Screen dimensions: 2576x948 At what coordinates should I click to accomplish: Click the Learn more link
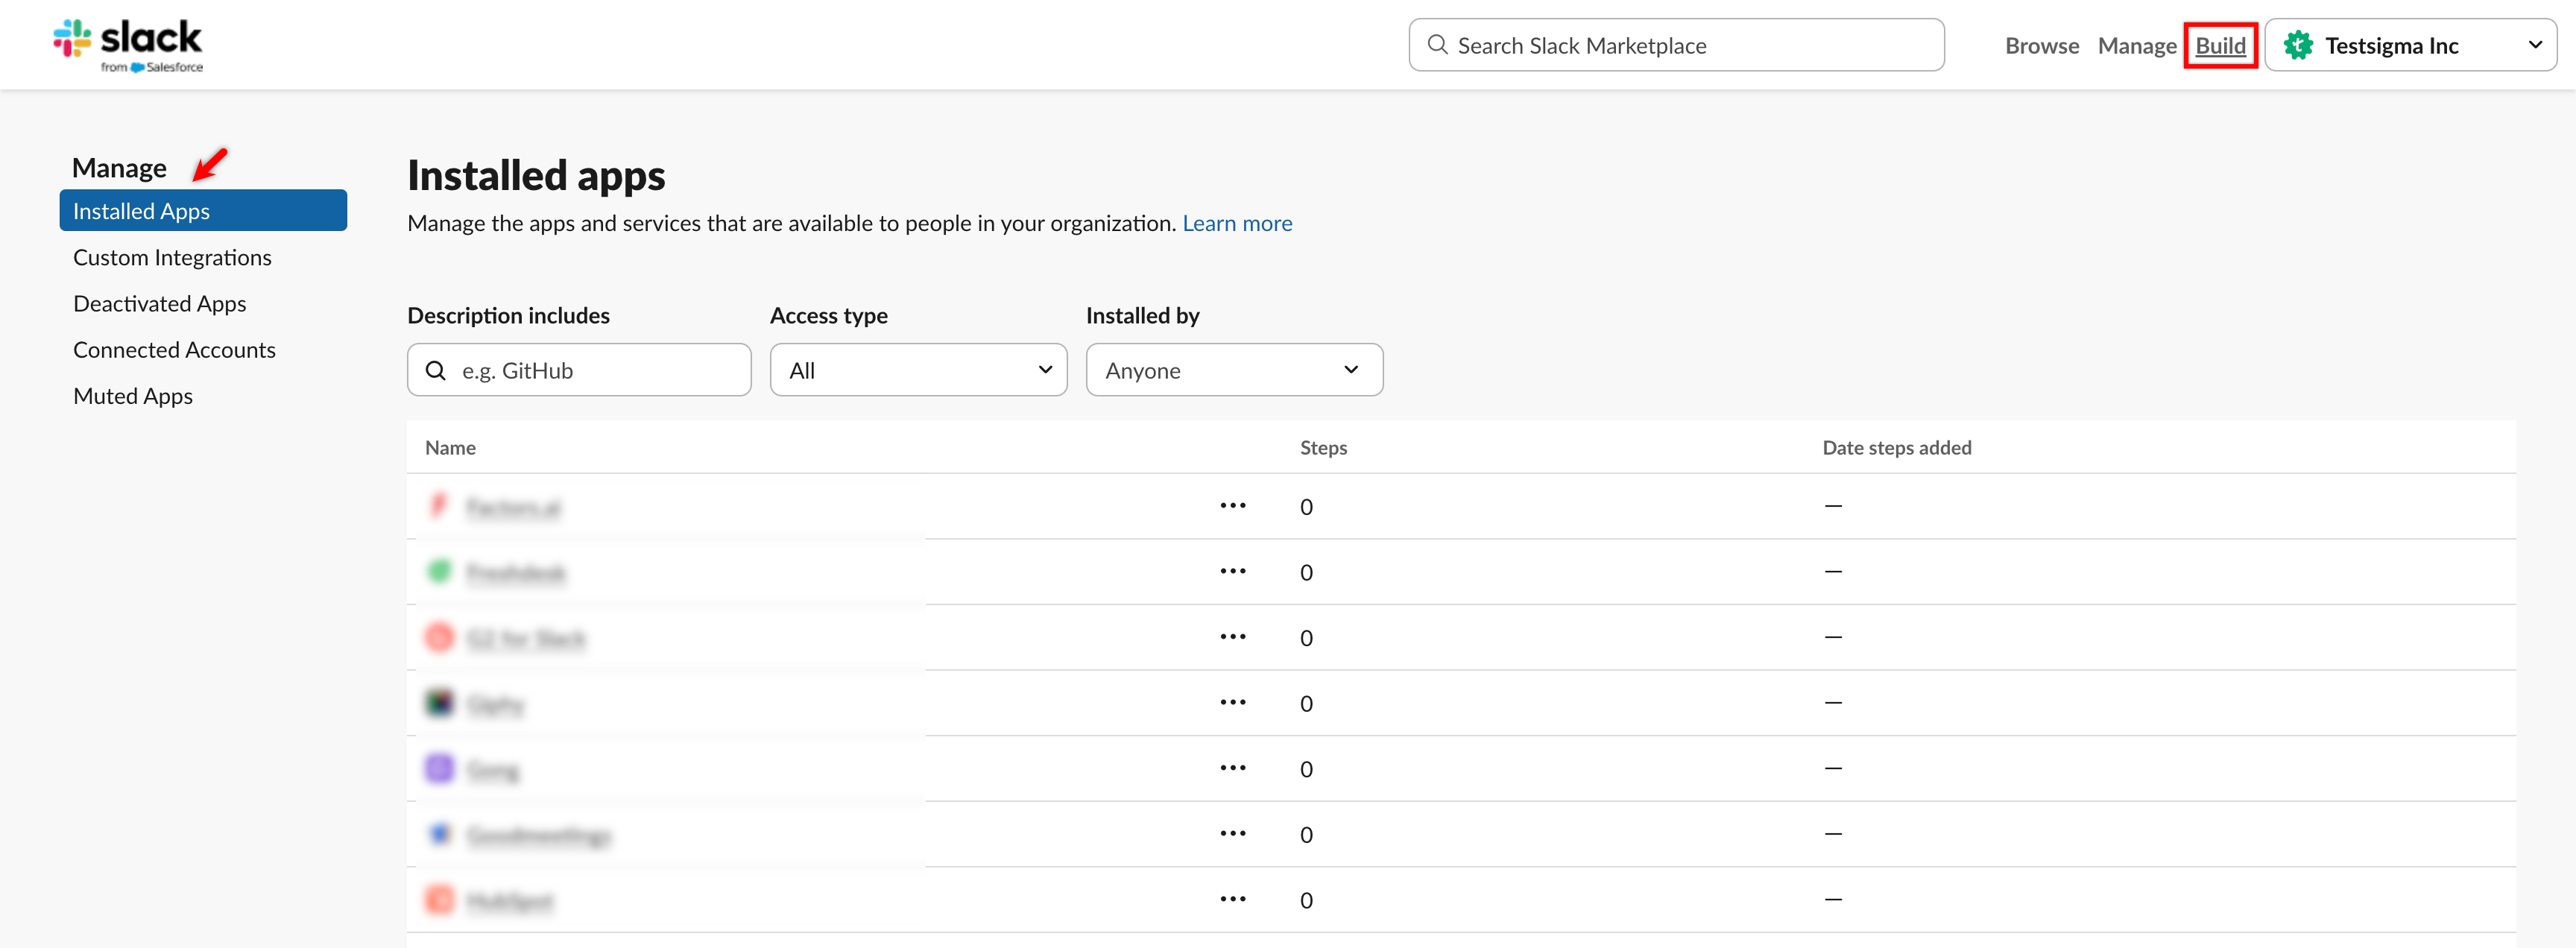click(1236, 223)
